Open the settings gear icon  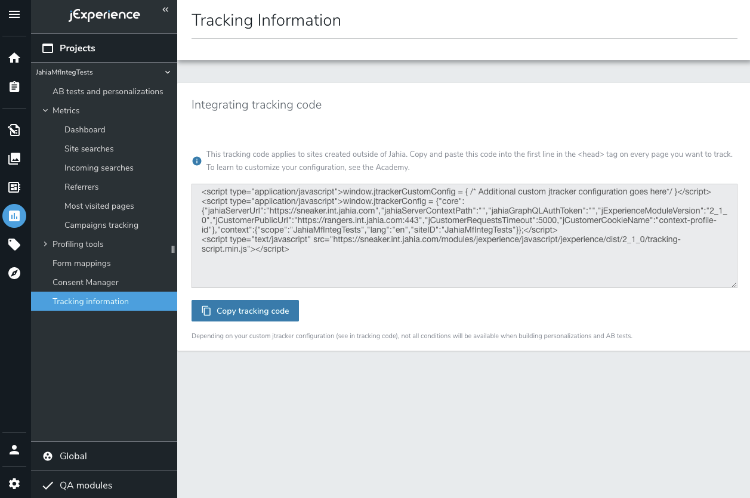[14, 483]
